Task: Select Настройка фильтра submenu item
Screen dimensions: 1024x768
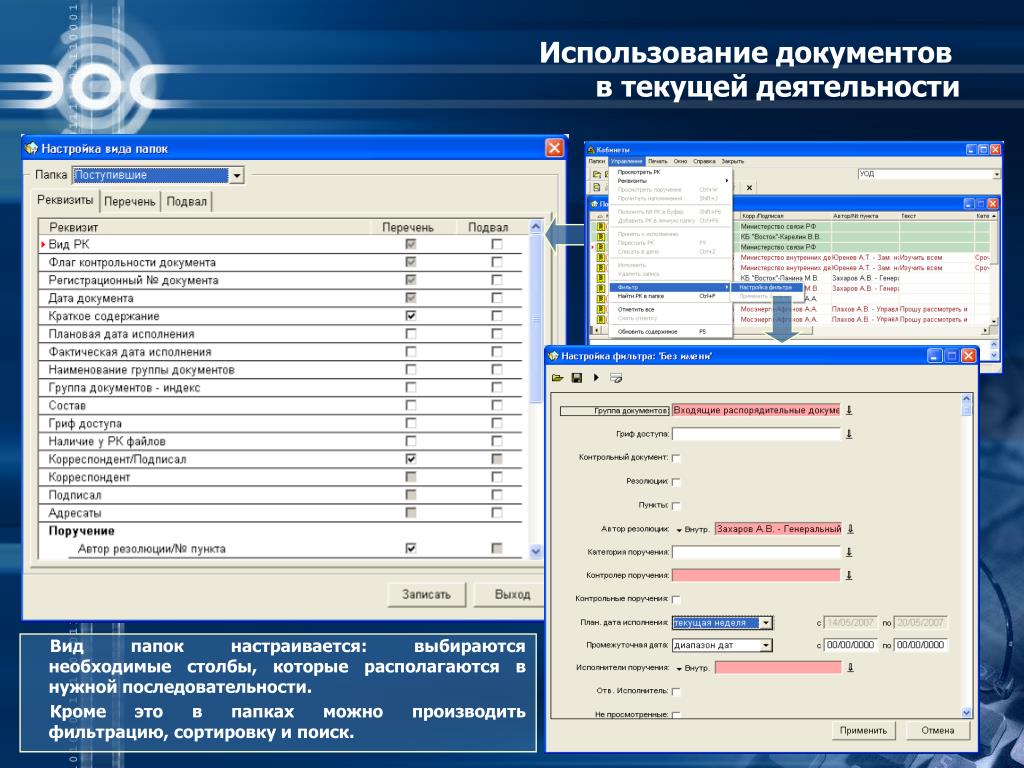Action: (766, 287)
